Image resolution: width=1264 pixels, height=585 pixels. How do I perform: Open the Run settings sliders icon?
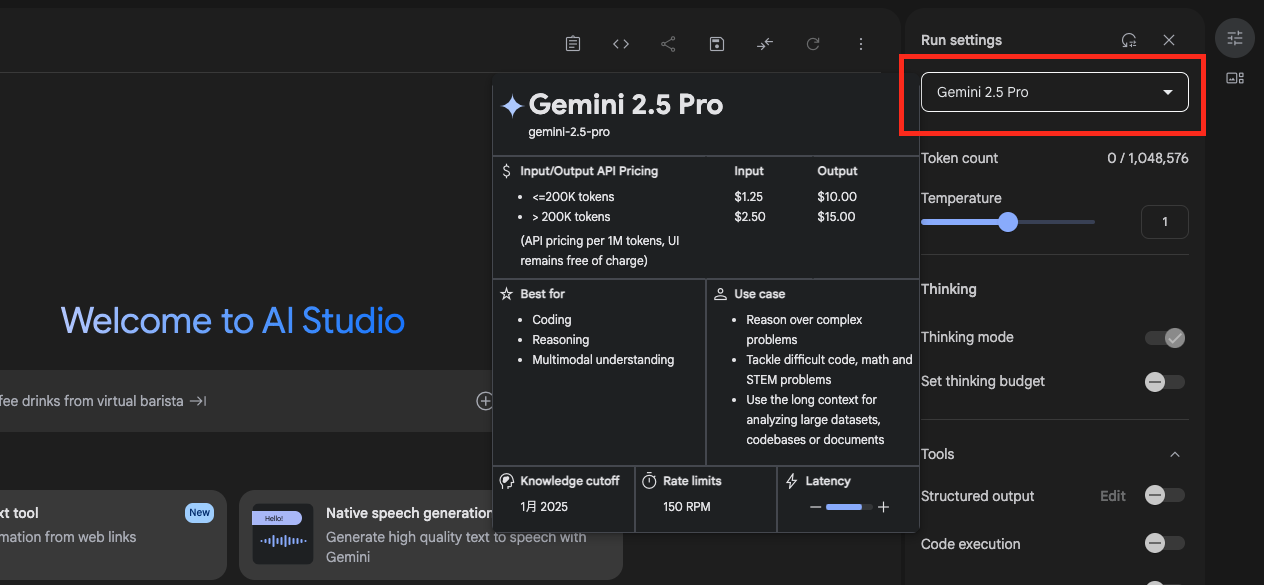coord(1234,37)
